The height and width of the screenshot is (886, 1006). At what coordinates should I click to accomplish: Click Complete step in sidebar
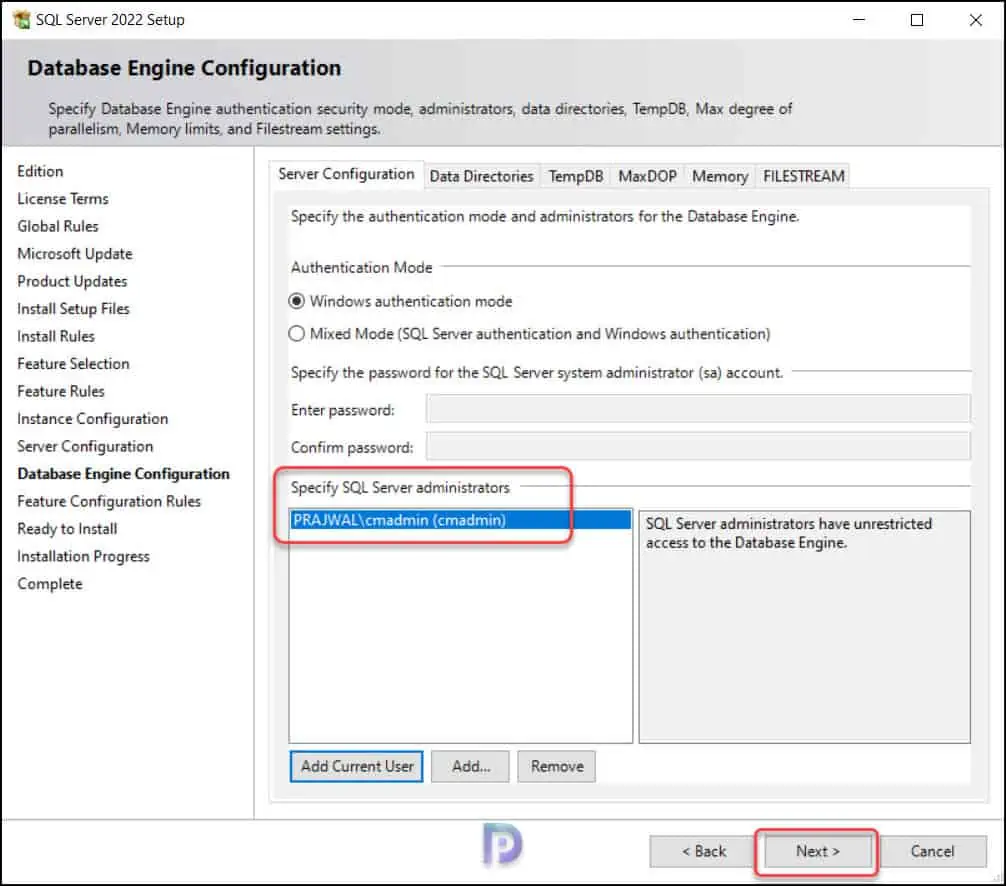coord(49,584)
